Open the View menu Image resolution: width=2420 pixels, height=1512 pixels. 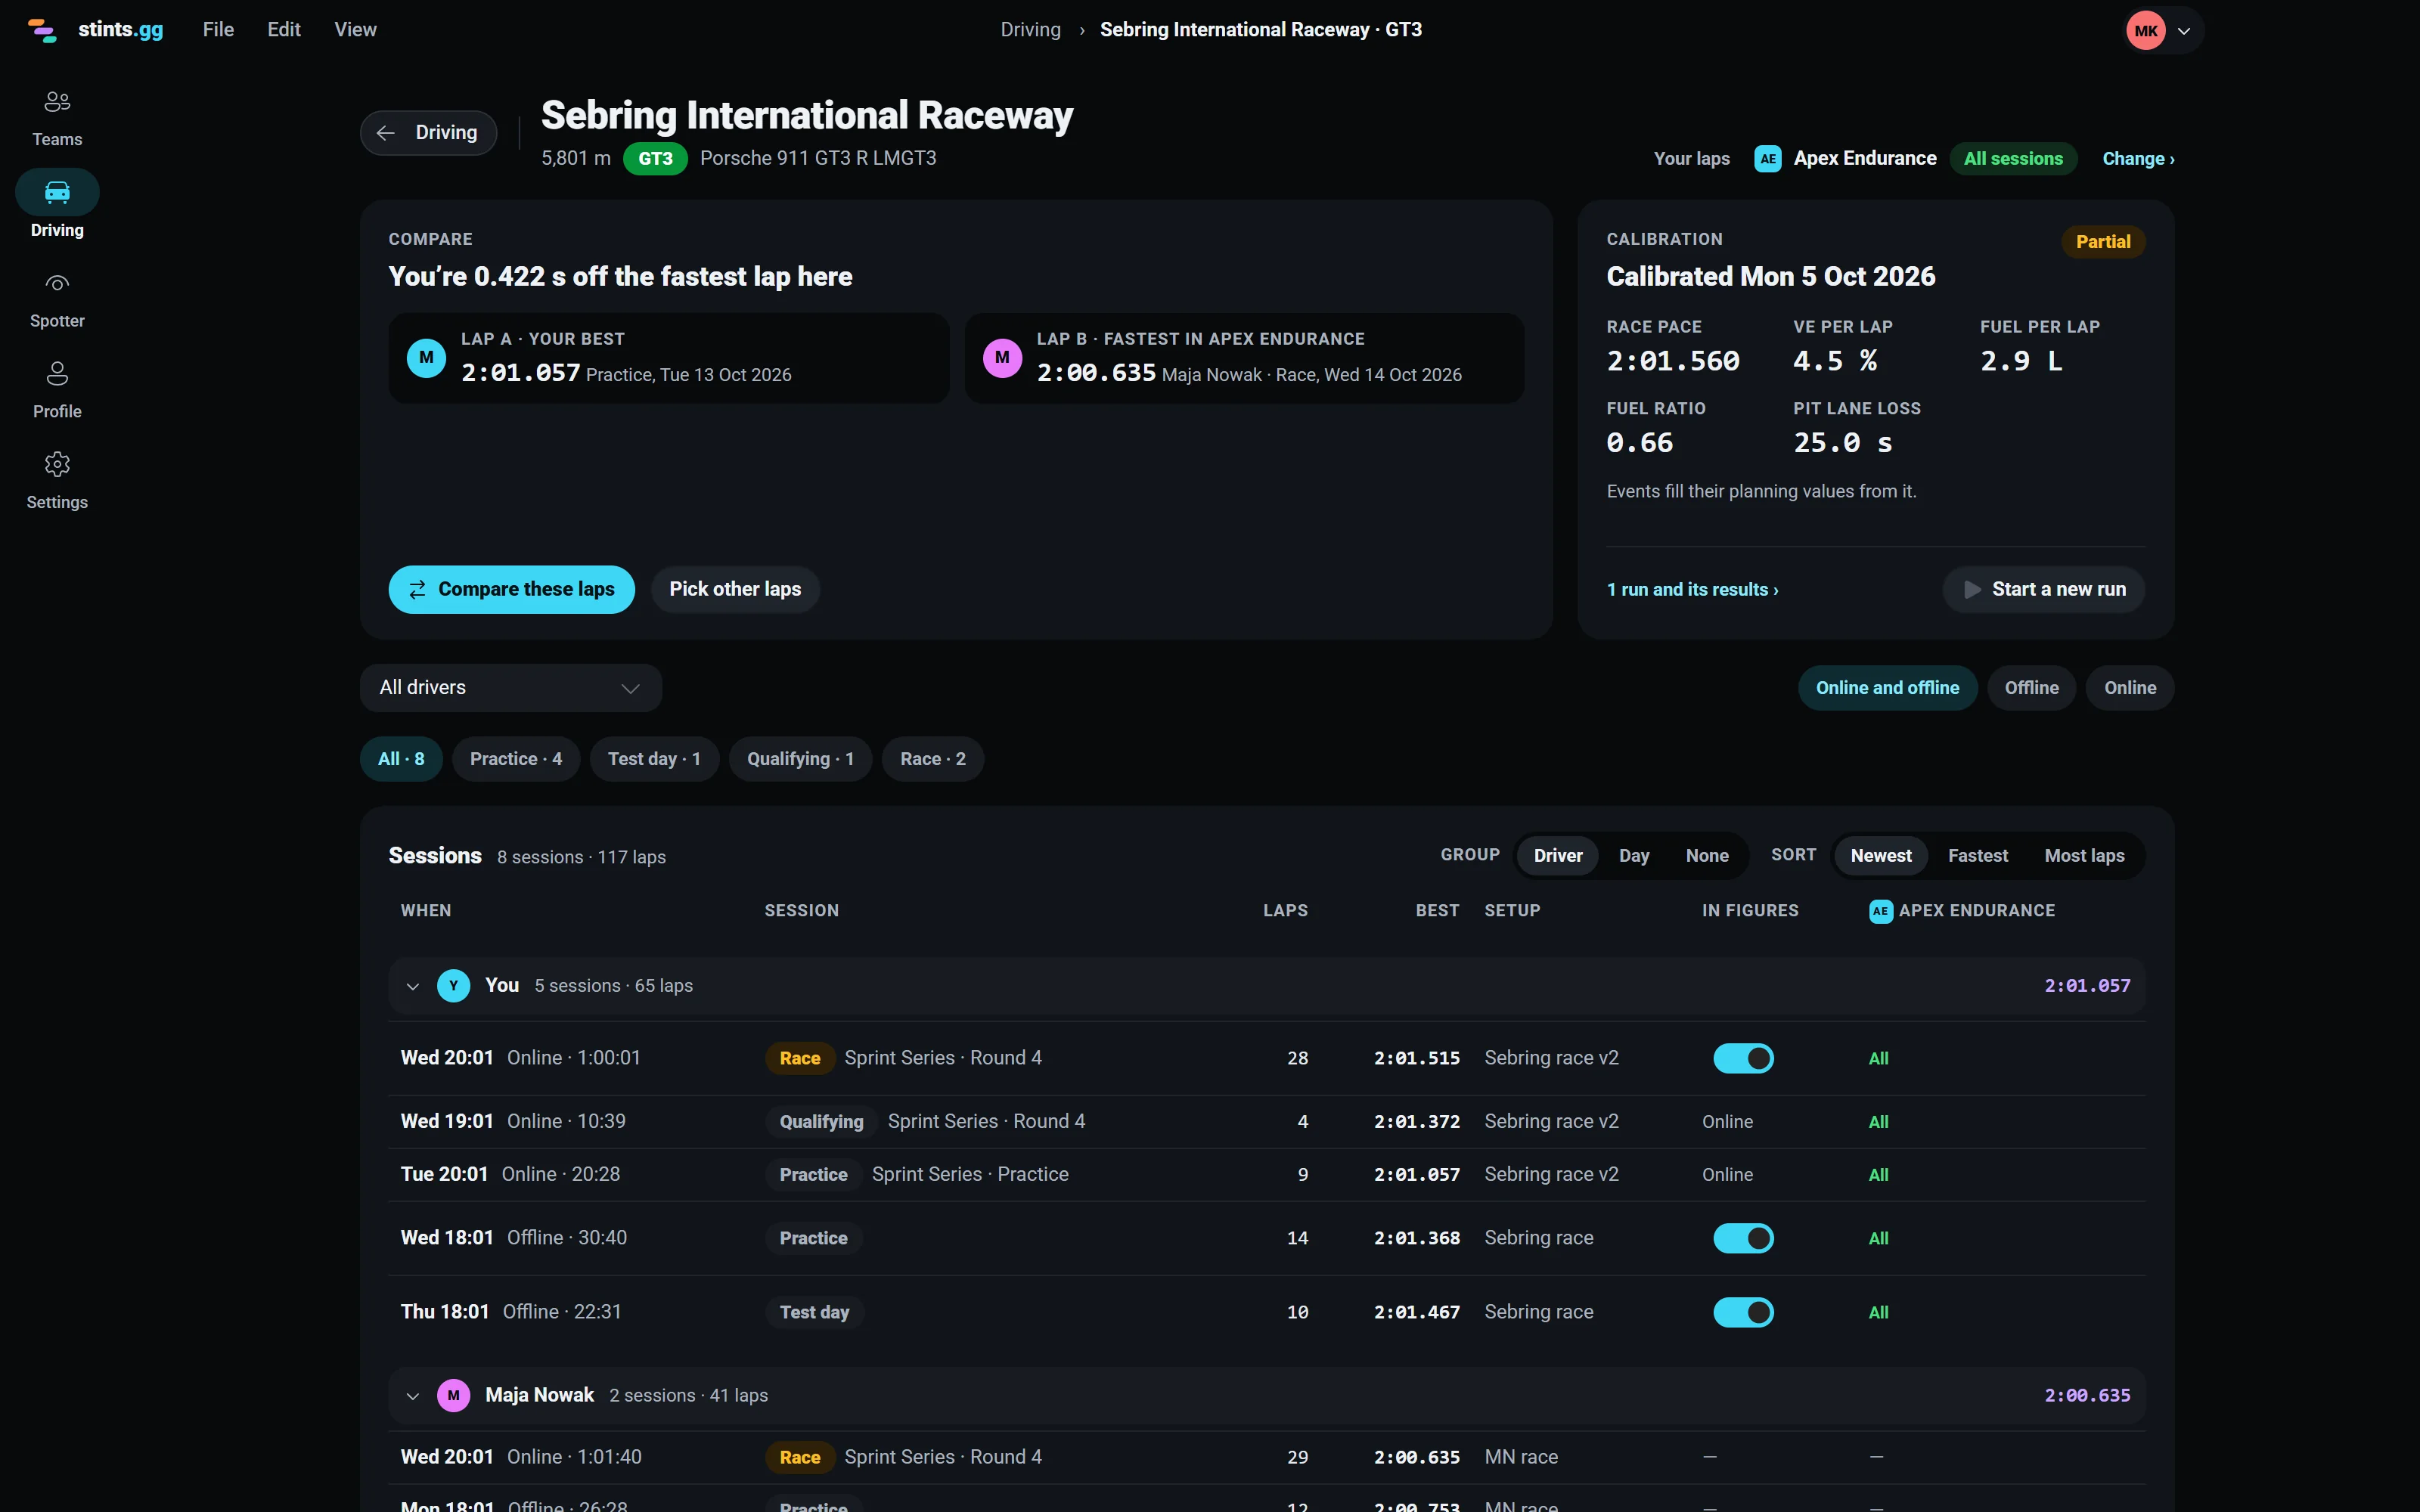355,30
